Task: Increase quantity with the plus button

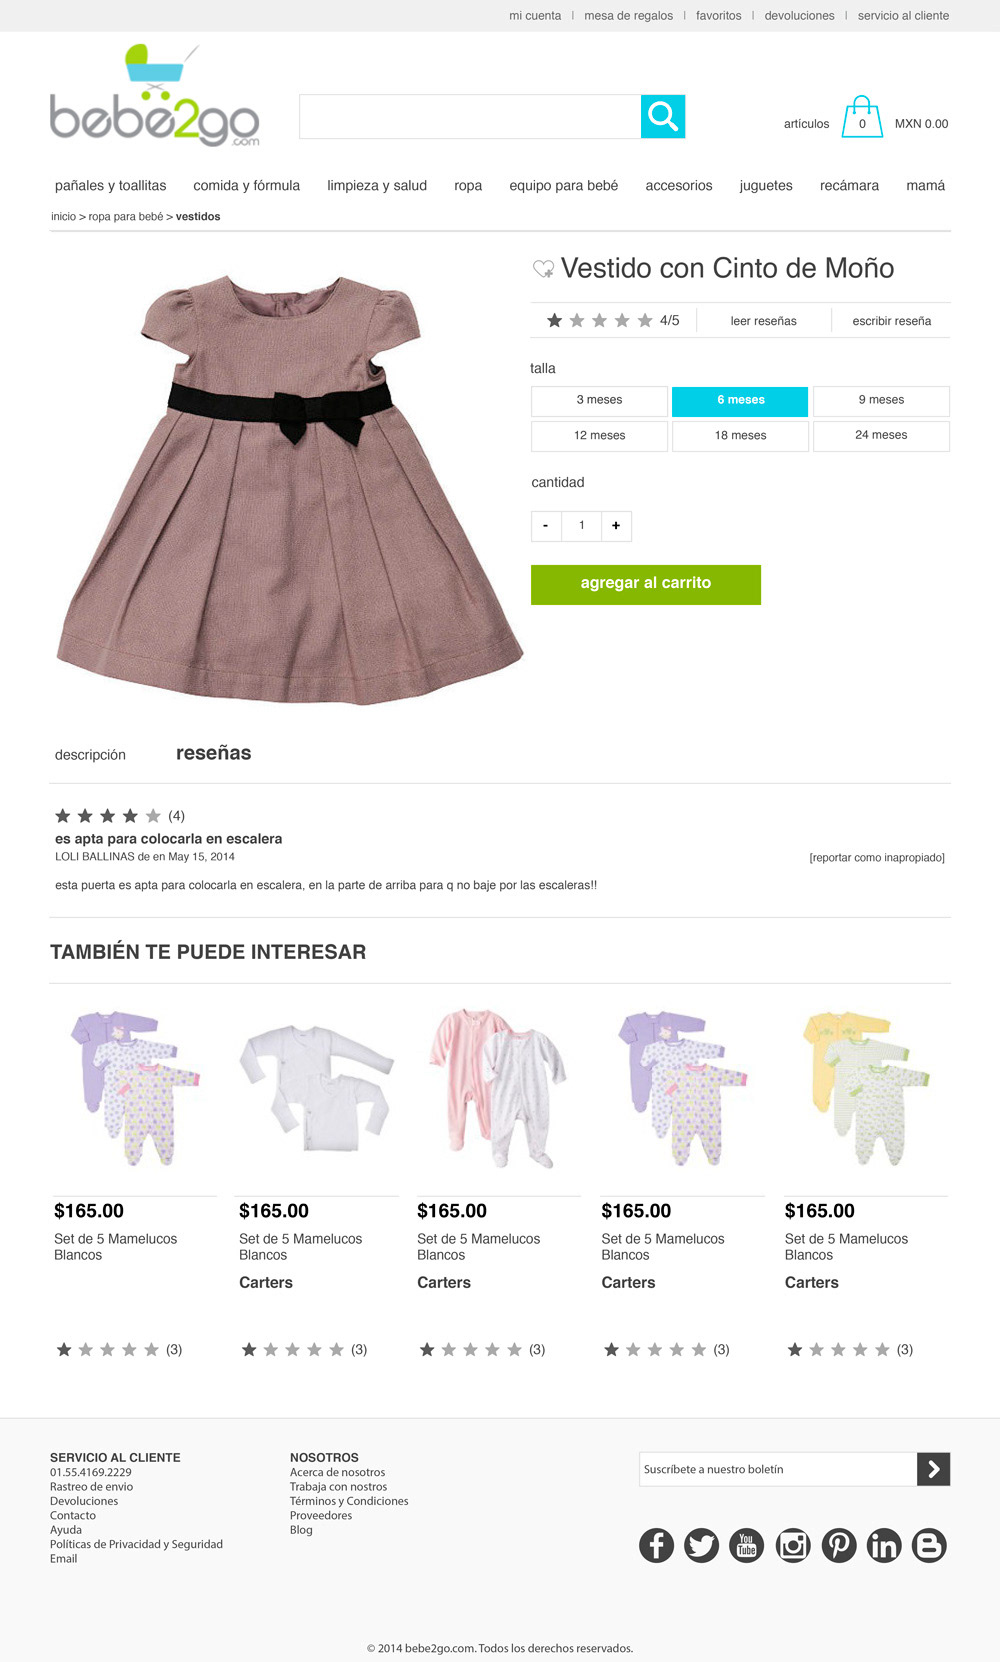Action: (x=616, y=526)
